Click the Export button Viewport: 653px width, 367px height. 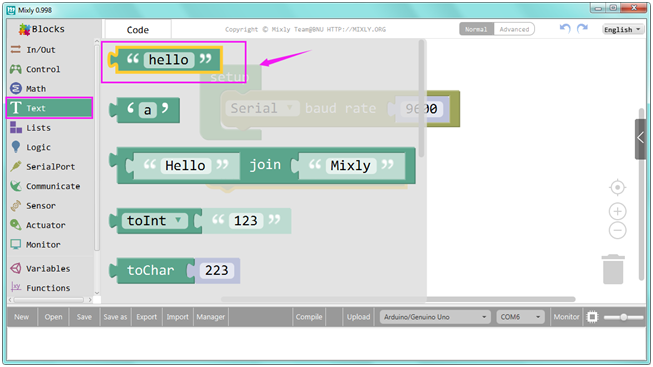(147, 317)
